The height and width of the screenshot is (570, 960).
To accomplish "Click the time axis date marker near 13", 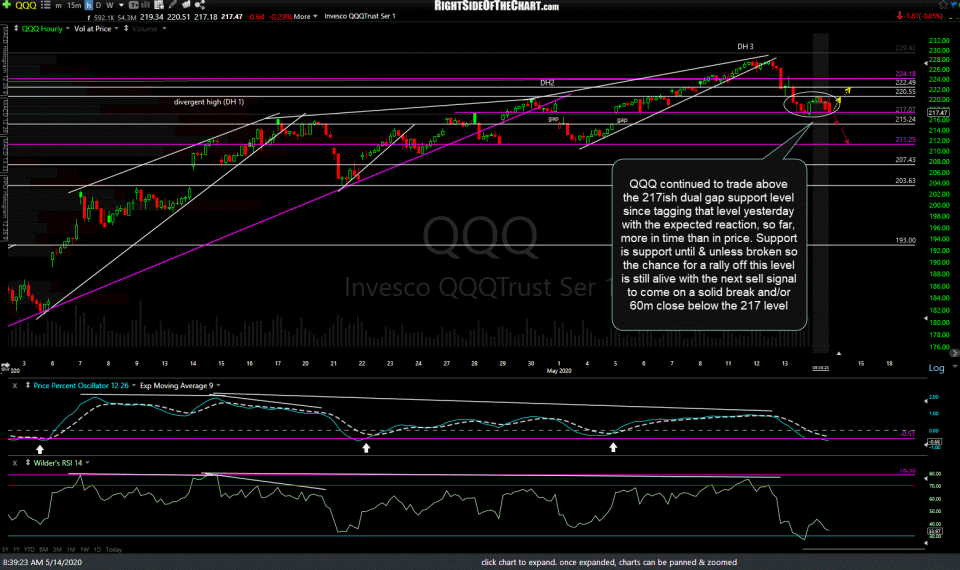I will click(x=820, y=368).
